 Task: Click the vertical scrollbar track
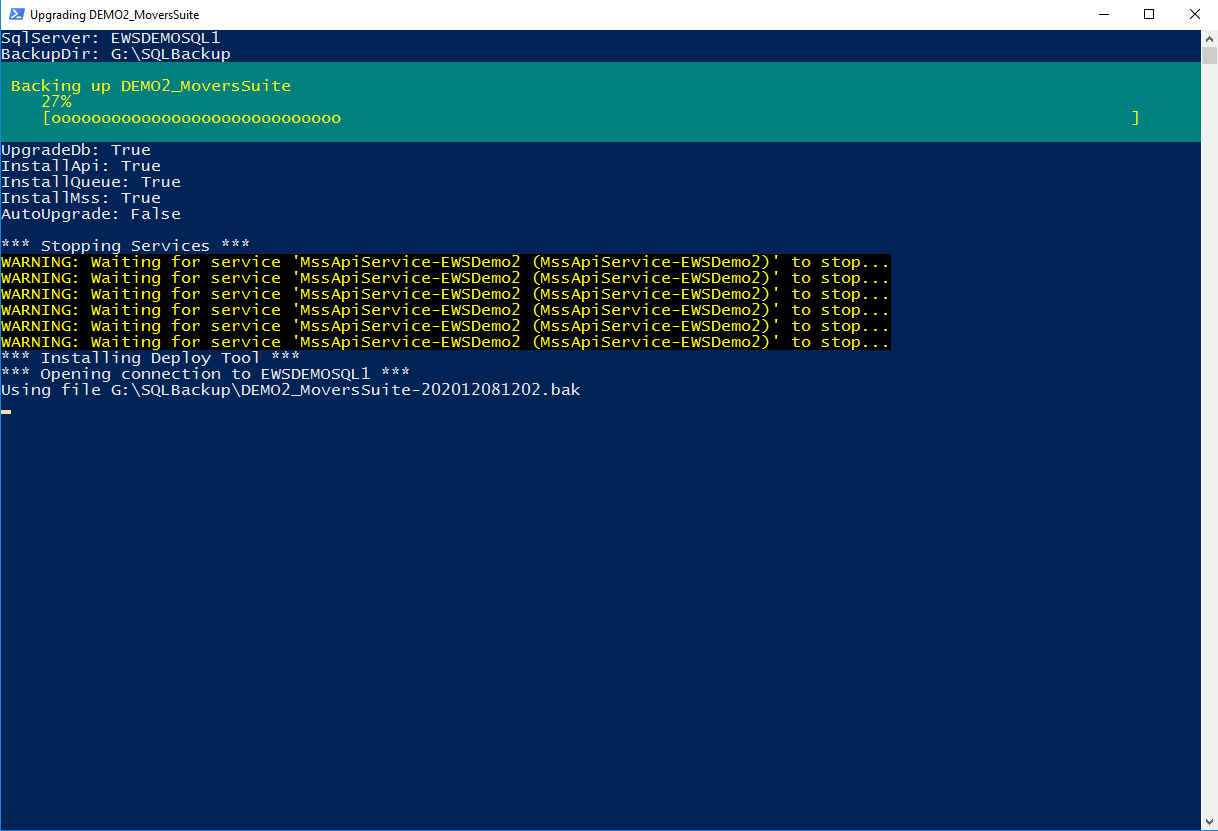tap(1209, 500)
